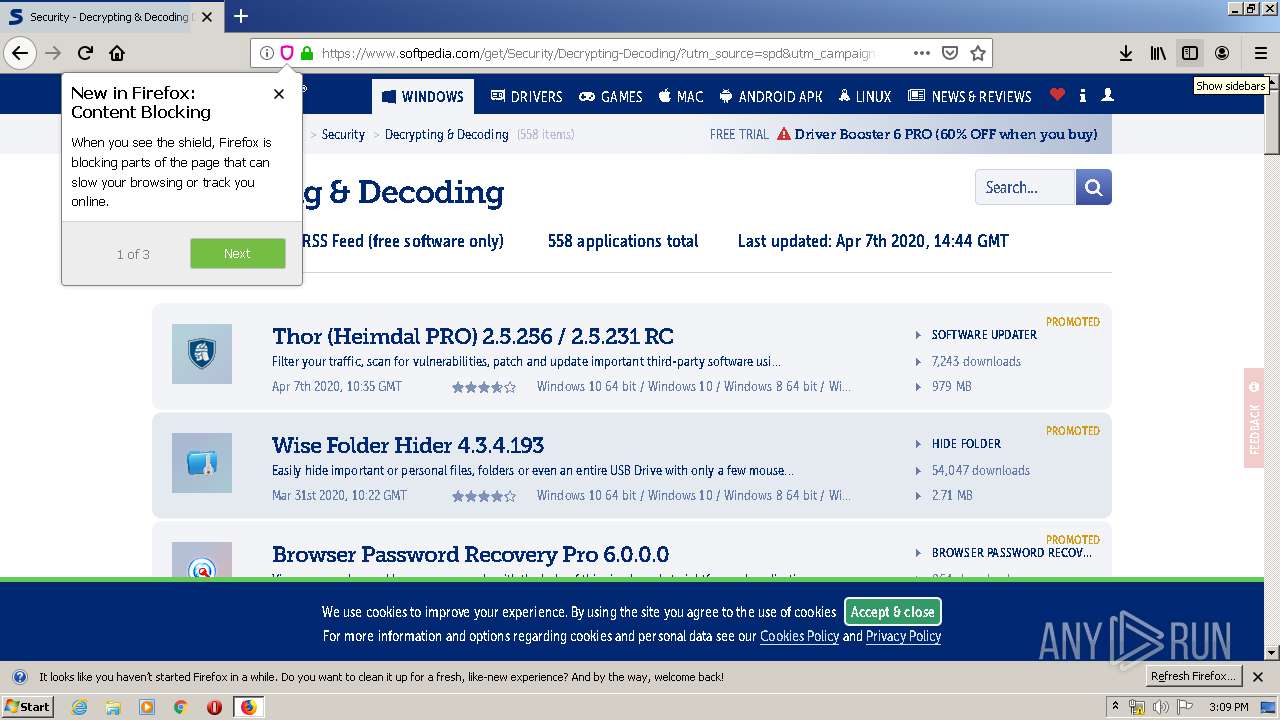Go to the Linux section

point(866,96)
